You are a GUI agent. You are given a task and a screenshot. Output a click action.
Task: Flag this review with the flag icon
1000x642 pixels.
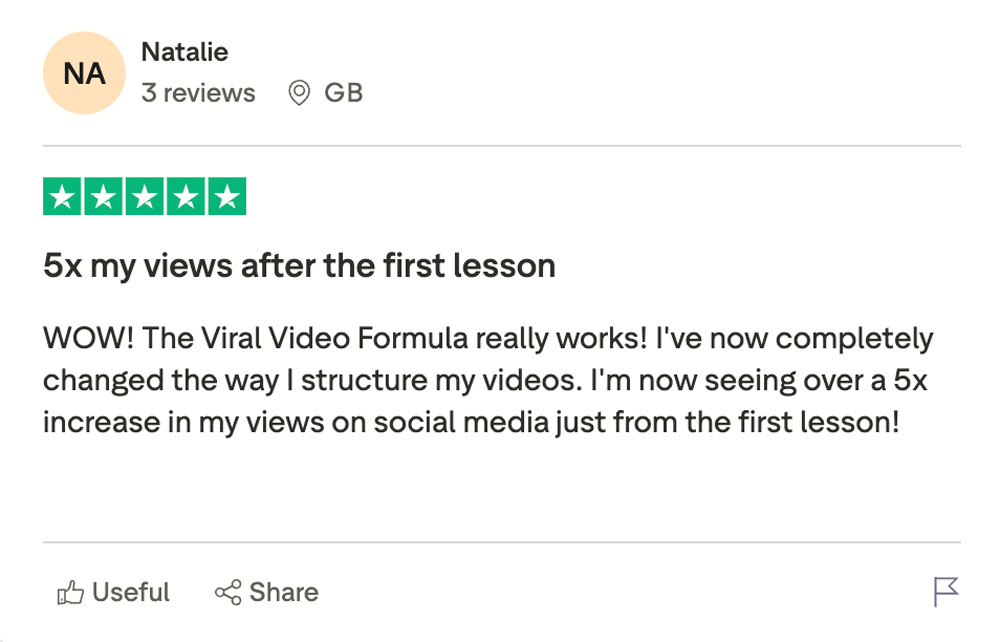point(945,592)
